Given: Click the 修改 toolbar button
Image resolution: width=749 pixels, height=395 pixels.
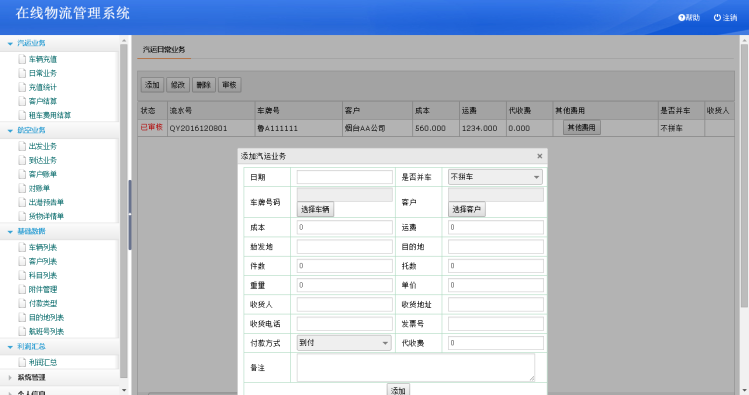Looking at the screenshot, I should 178,85.
